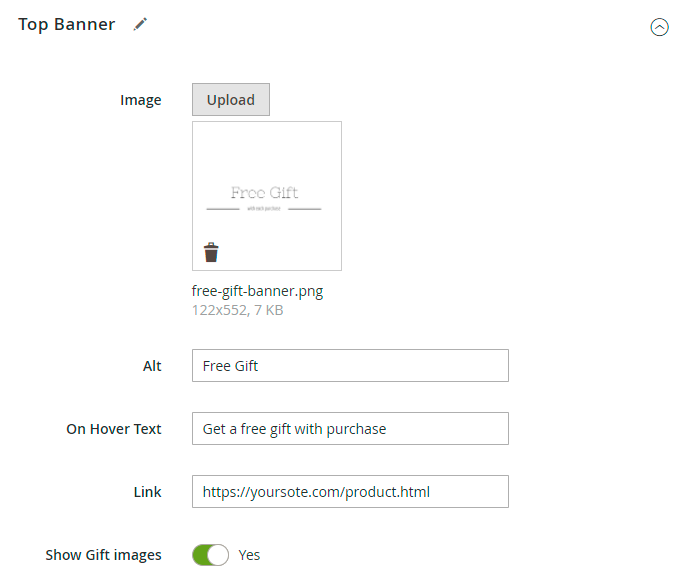Disable the Show Gift images toggle
Screen dimensions: 685x577
[x=210, y=555]
